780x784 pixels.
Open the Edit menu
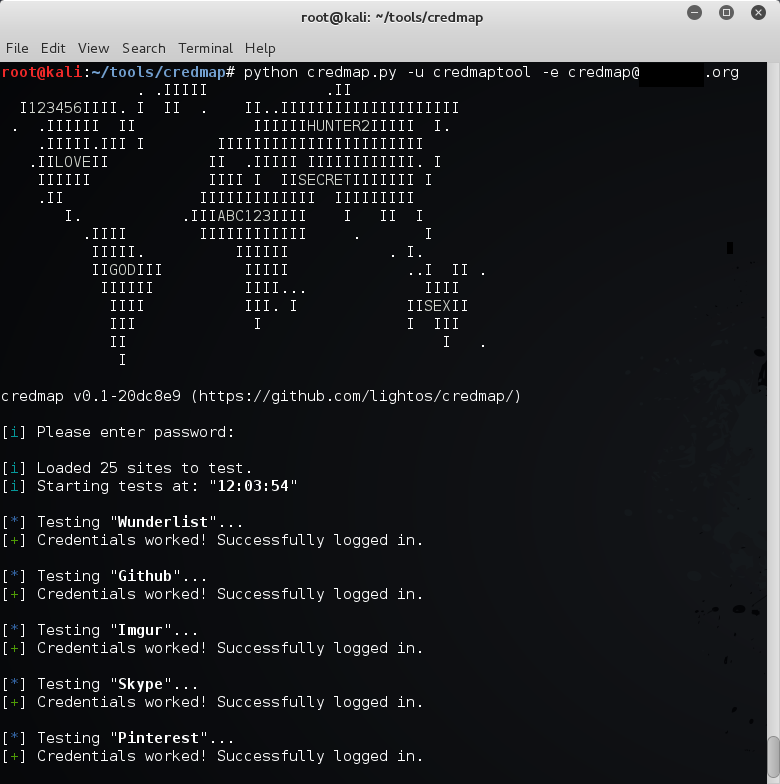click(x=53, y=48)
